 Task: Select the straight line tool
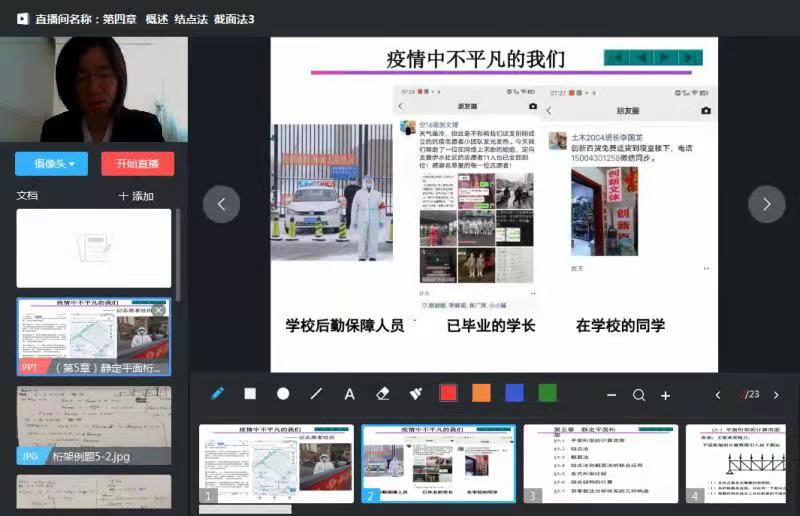(316, 394)
